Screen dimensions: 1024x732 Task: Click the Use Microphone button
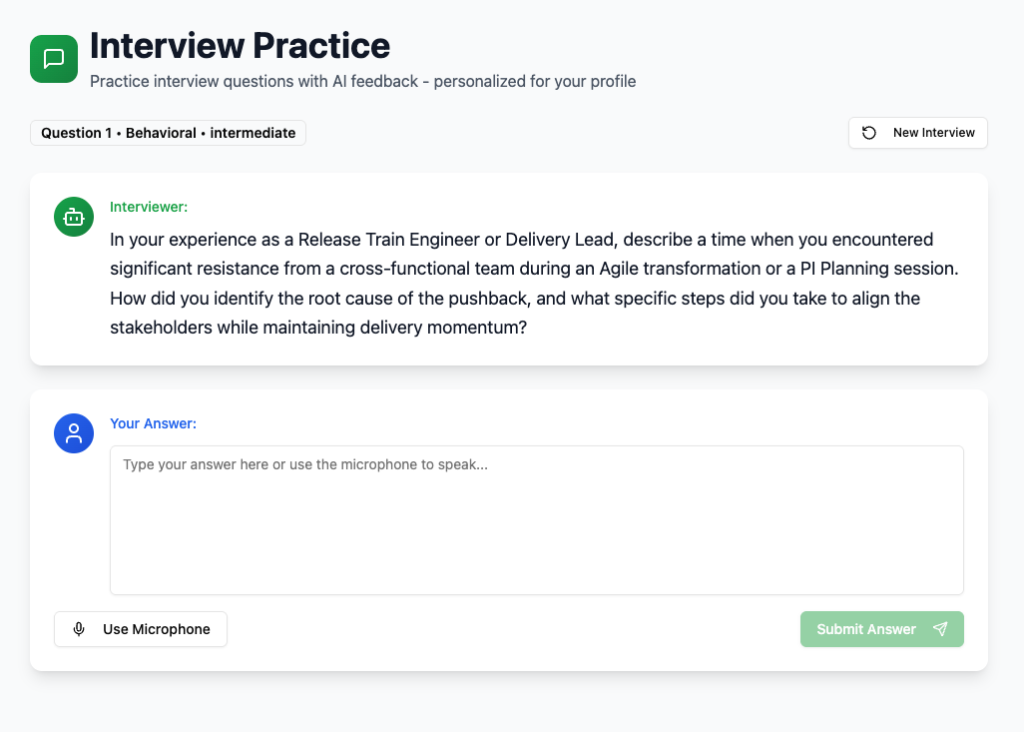point(140,629)
